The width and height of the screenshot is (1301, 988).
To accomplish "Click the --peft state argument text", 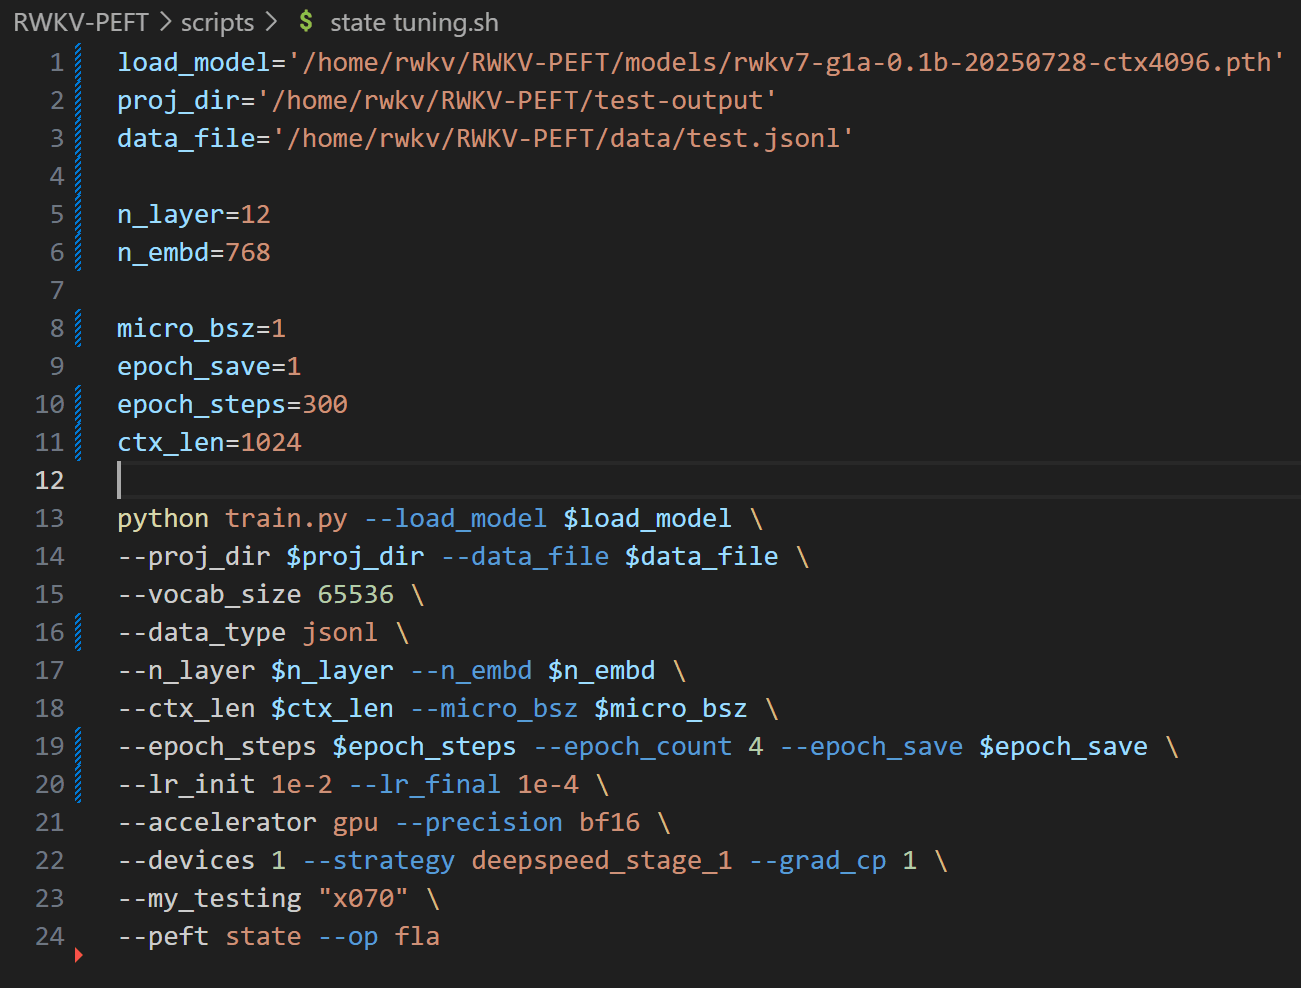I will point(210,936).
